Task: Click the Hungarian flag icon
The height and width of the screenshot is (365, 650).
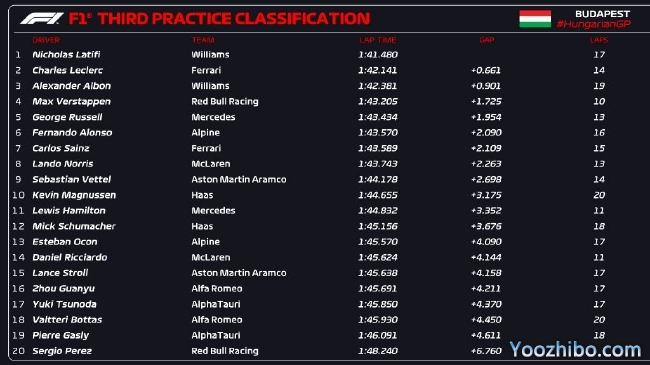Action: (535, 19)
